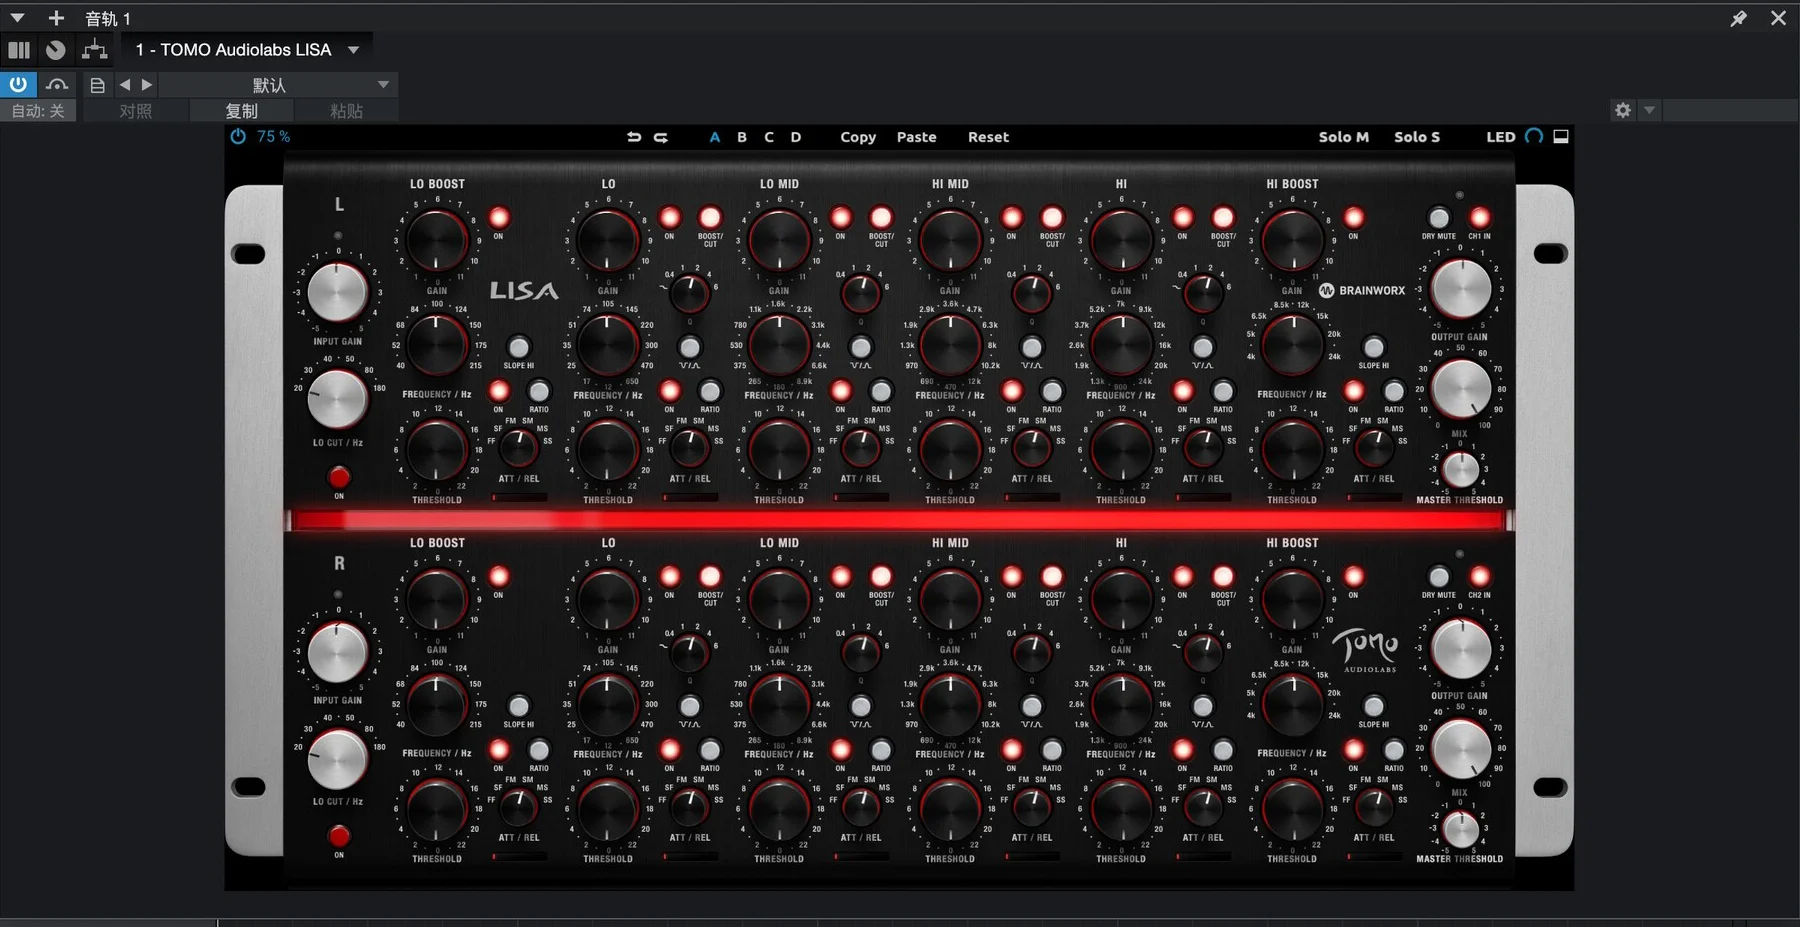Image resolution: width=1800 pixels, height=927 pixels.
Task: Click the BRAINWORX logo
Action: coord(1362,290)
